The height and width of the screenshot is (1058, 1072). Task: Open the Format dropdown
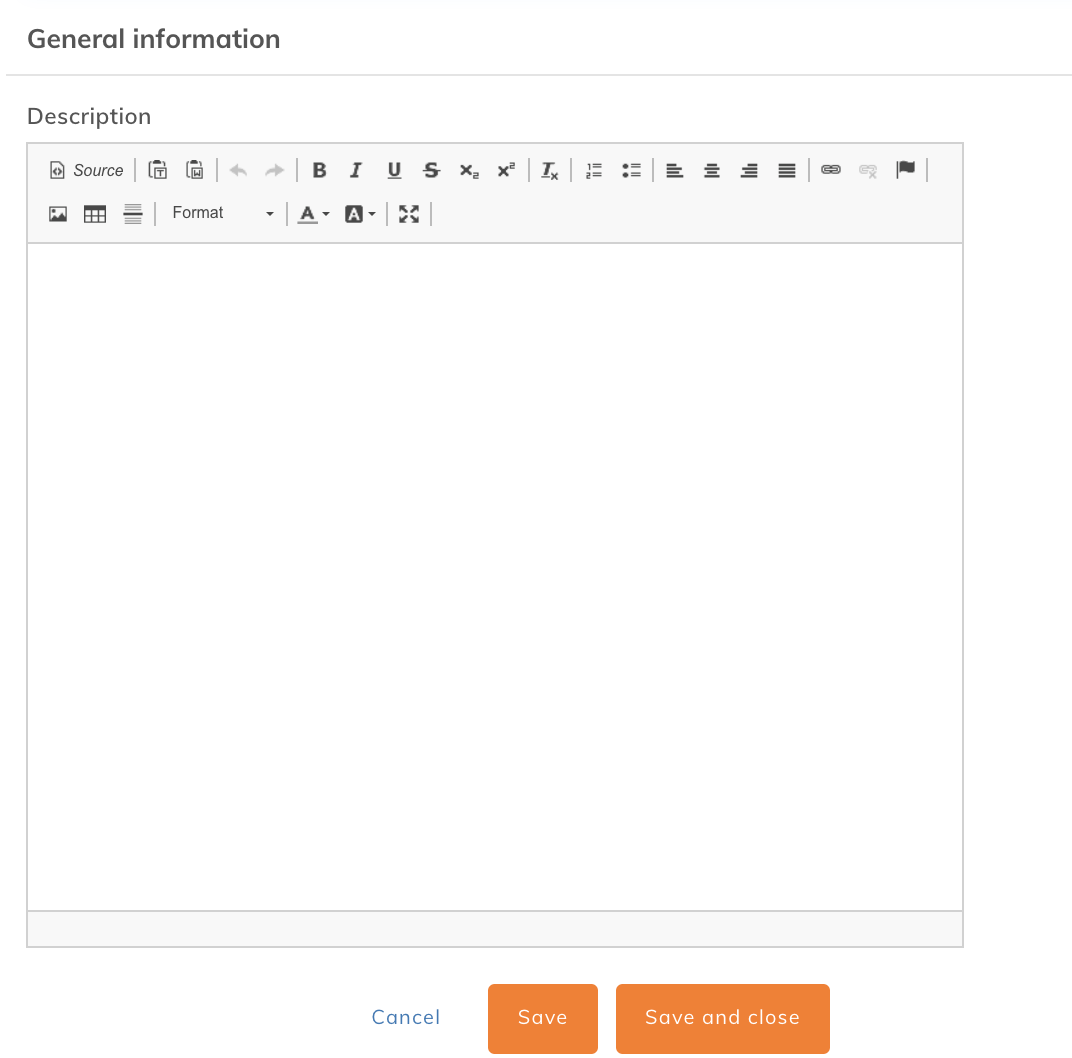222,213
